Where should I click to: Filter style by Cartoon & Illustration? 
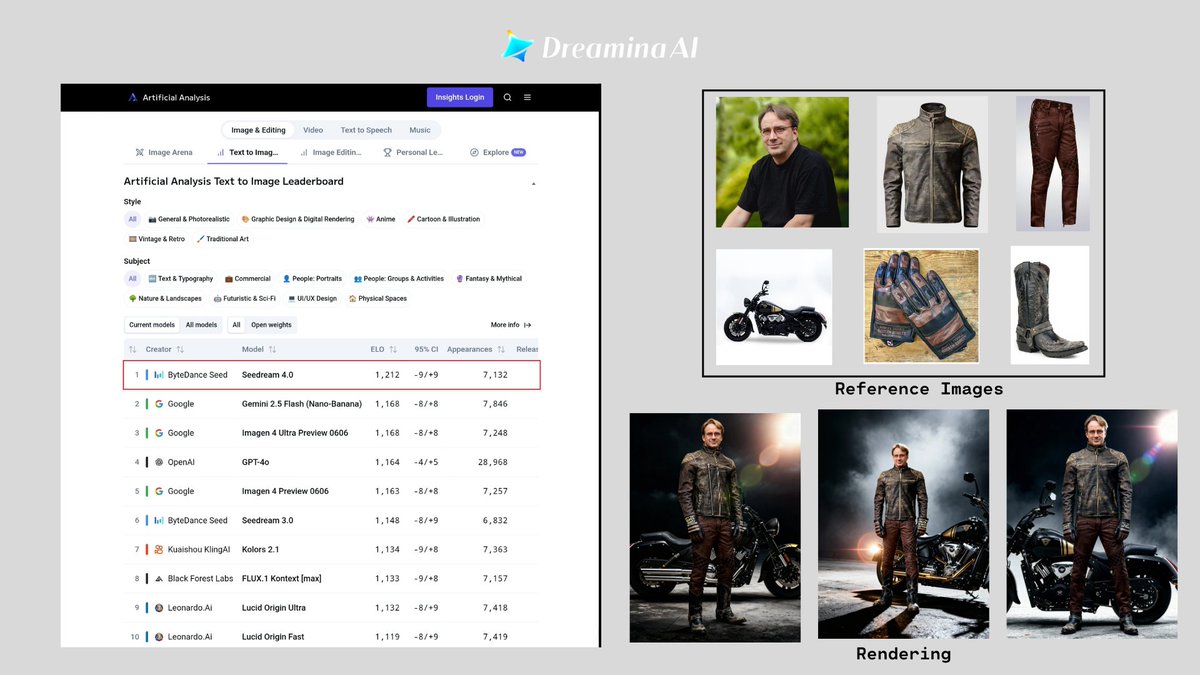(x=443, y=219)
